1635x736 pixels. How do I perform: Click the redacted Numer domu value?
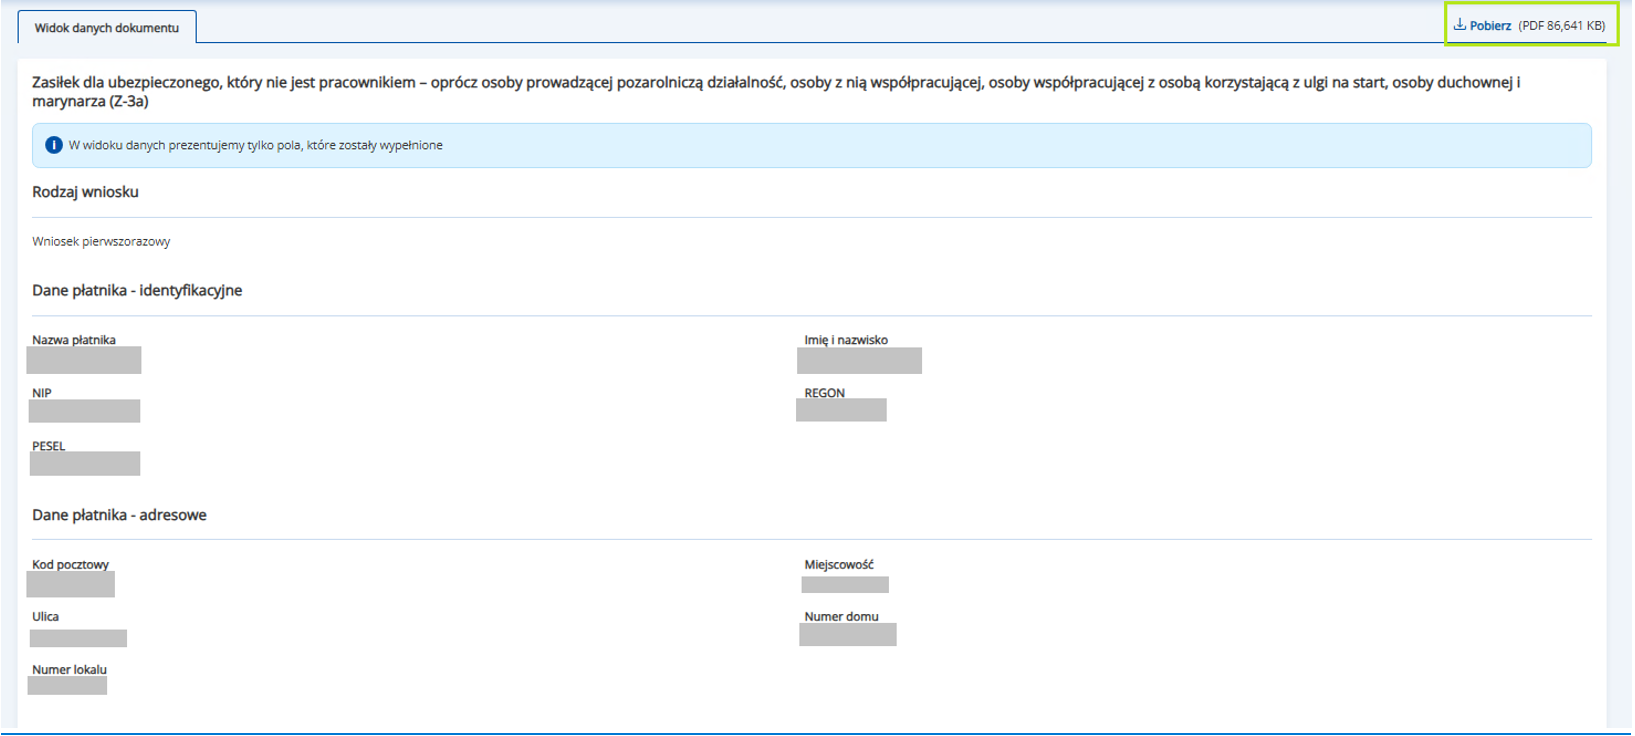tap(848, 635)
